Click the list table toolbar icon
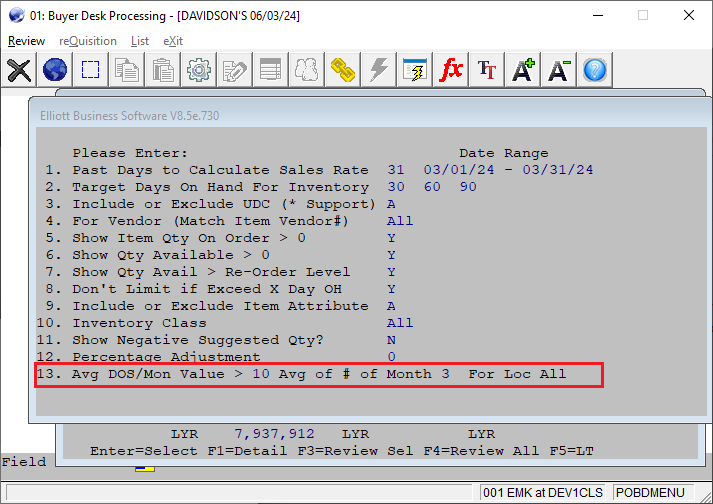713x504 pixels. [271, 70]
